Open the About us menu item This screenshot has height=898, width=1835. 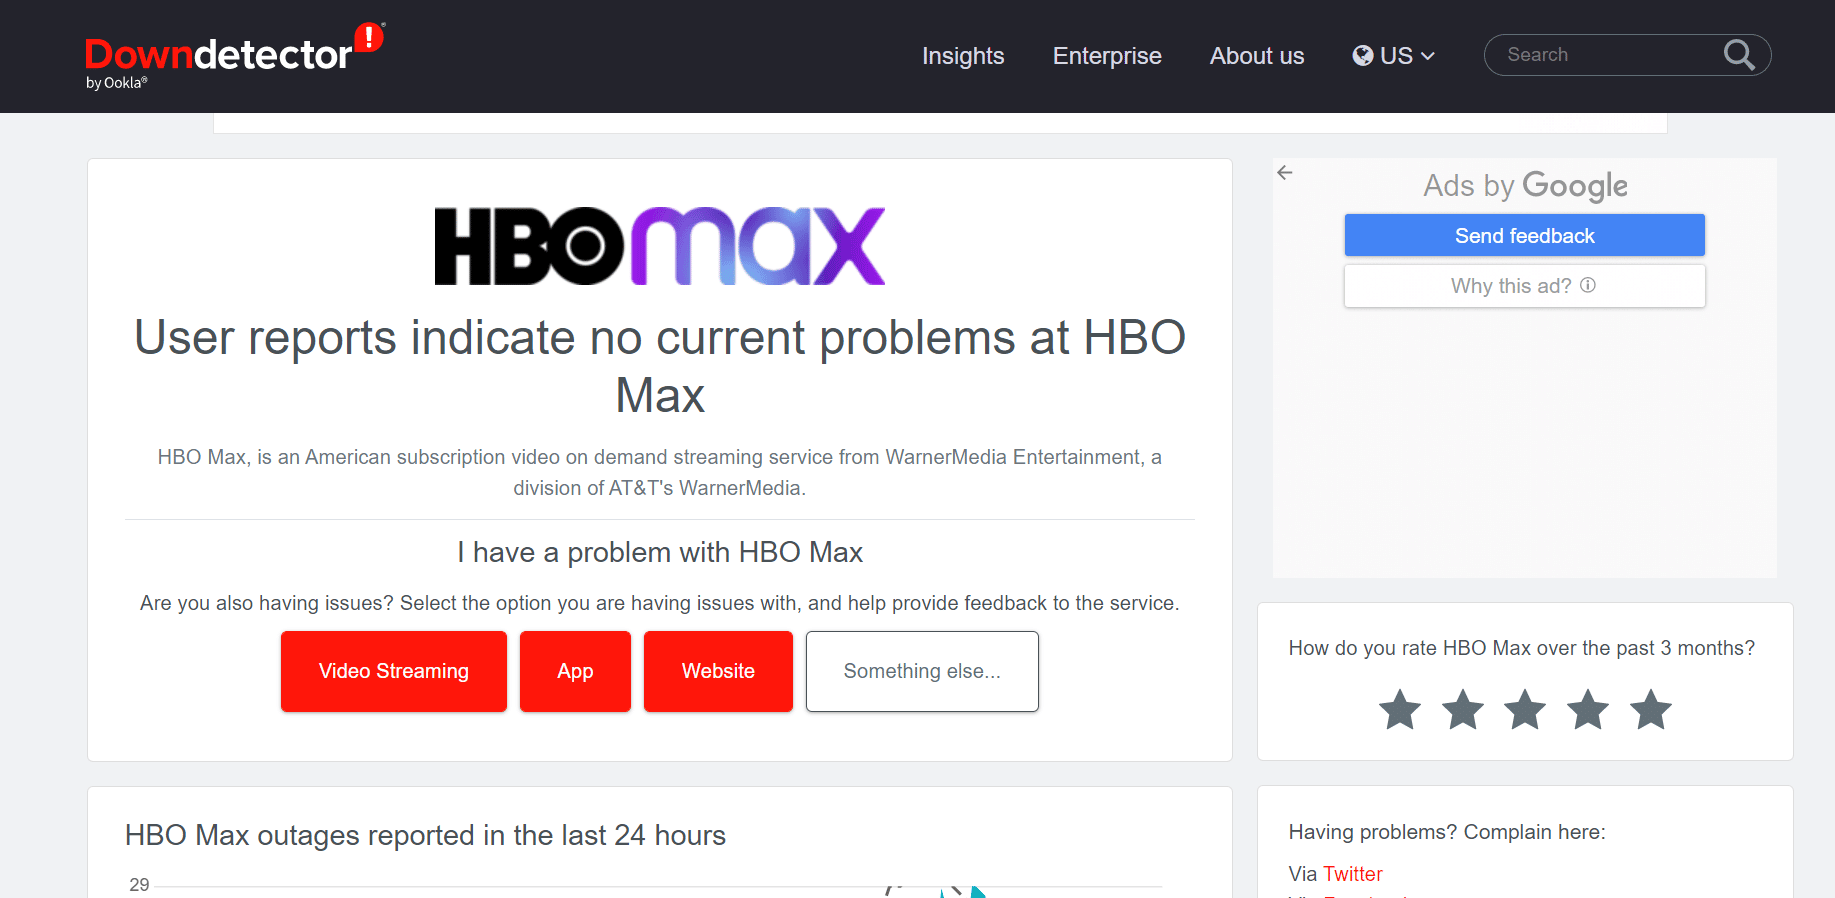[1257, 56]
